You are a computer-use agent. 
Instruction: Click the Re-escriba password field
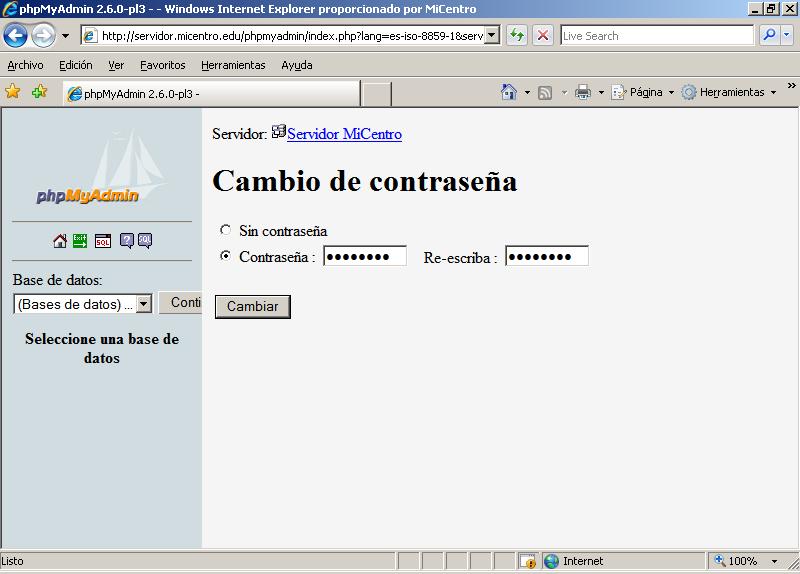tap(546, 256)
